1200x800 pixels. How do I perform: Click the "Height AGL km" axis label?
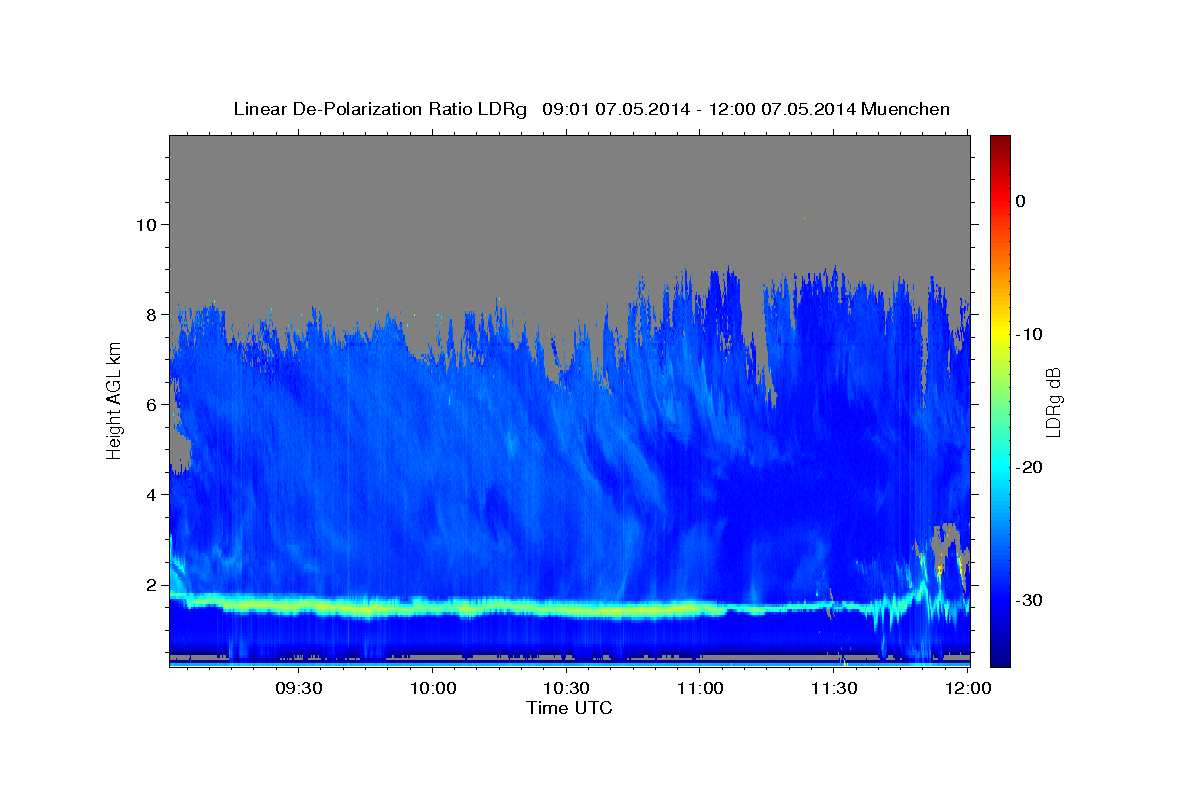pos(115,400)
